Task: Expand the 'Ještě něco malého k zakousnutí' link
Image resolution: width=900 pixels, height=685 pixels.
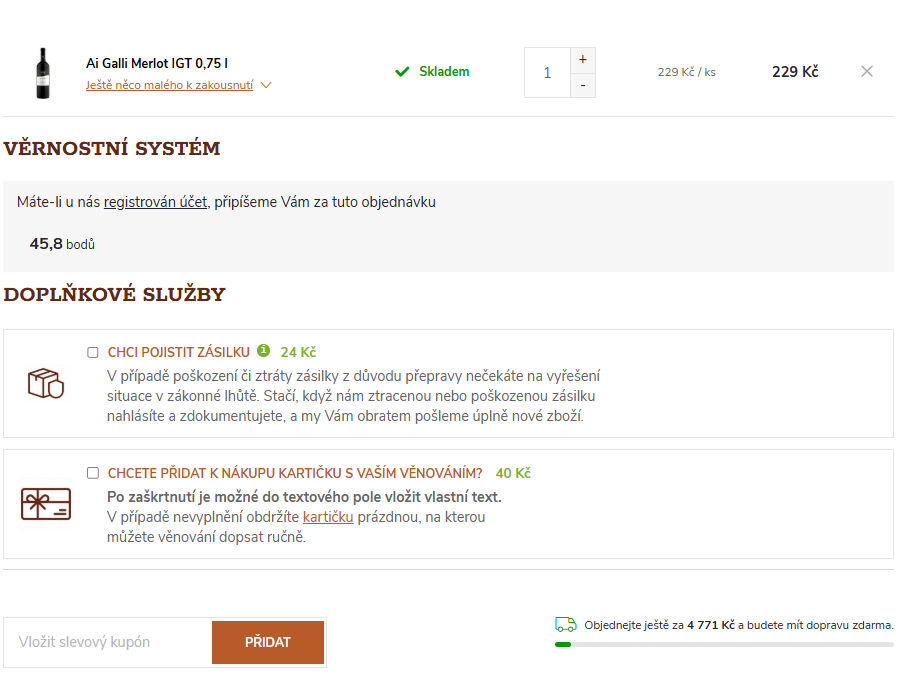Action: [x=169, y=86]
